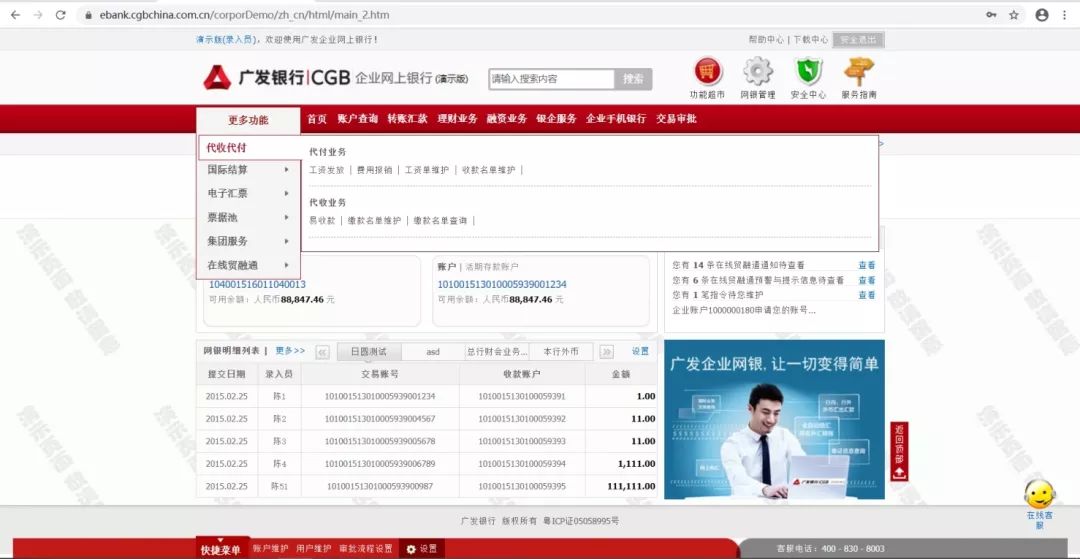The image size is (1080, 559).
Task: Click the 广发企业网银 promotional banner
Action: click(x=774, y=419)
